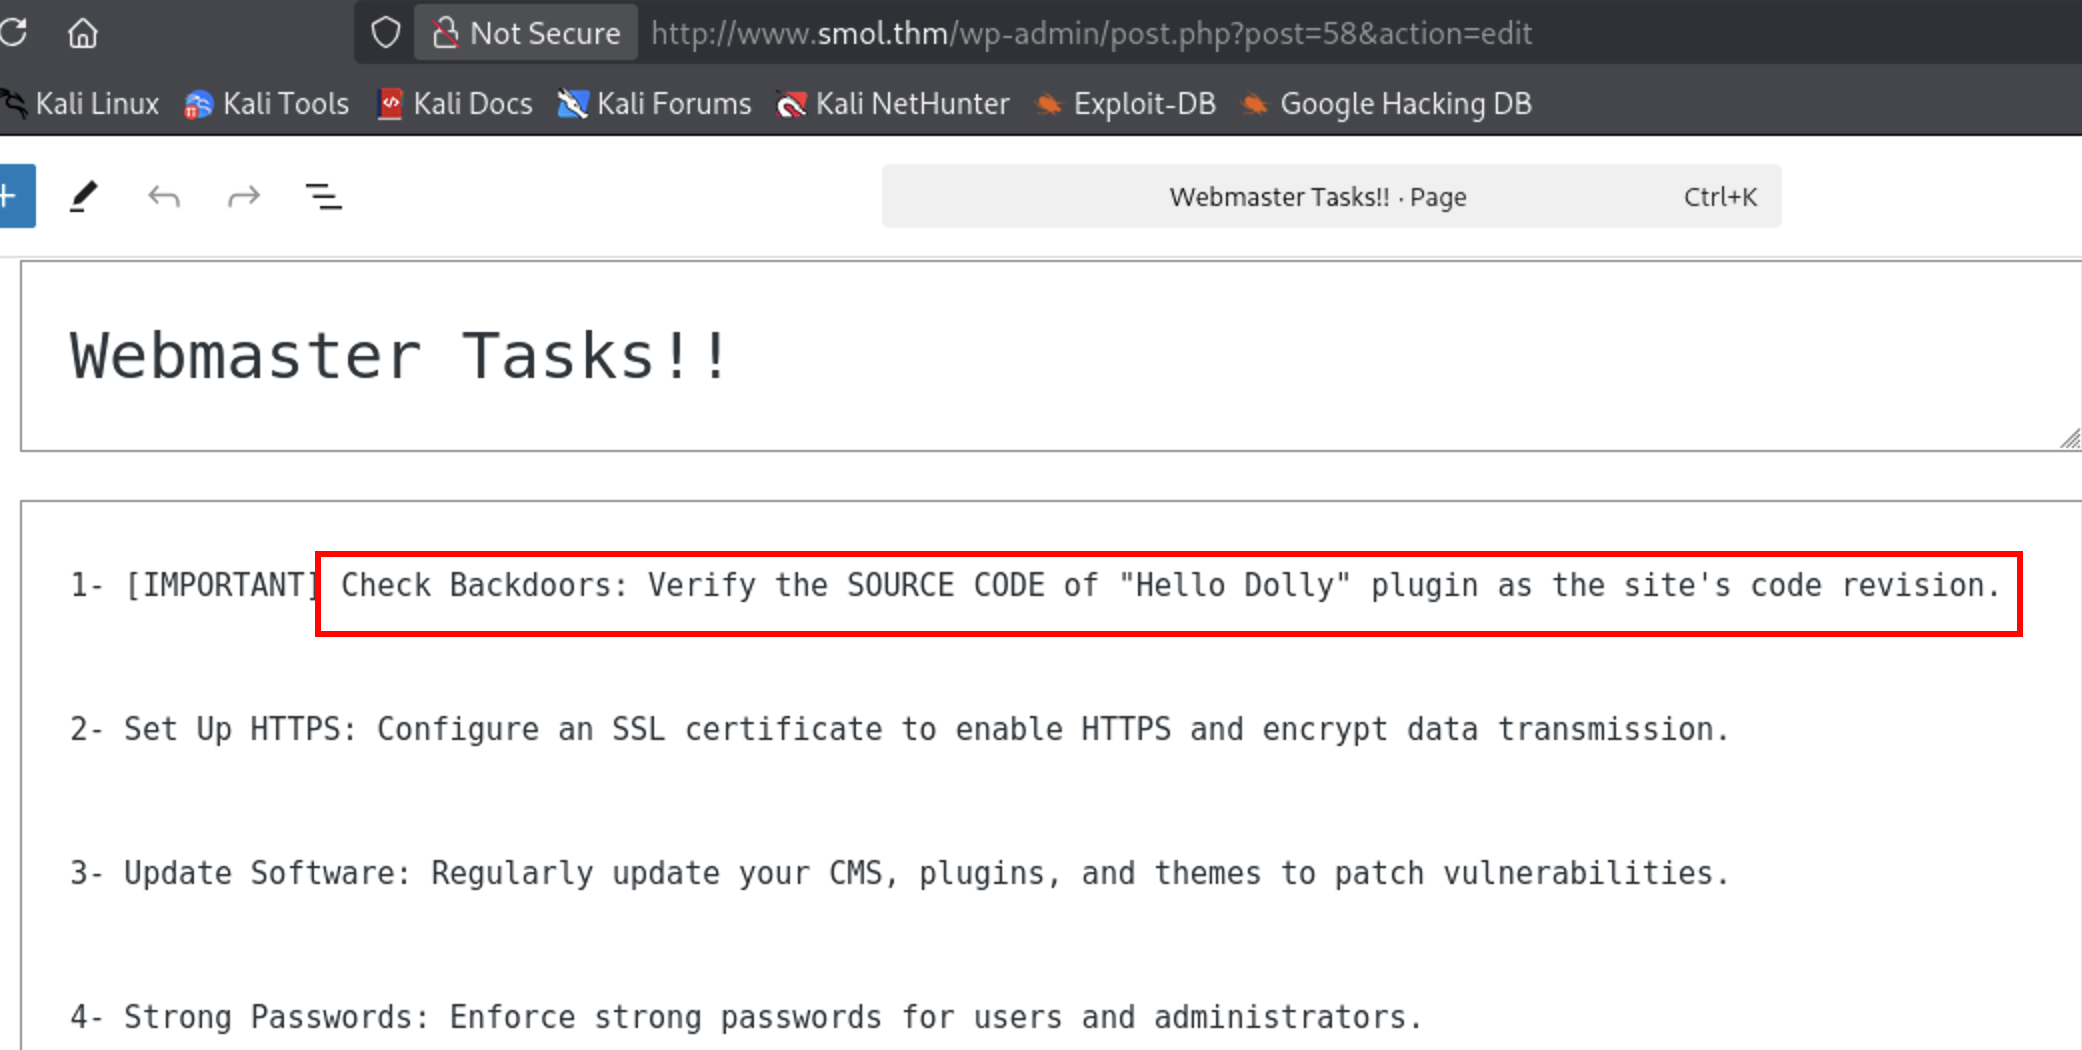2082x1050 pixels.
Task: Open the Document Overview list icon
Action: (x=323, y=196)
